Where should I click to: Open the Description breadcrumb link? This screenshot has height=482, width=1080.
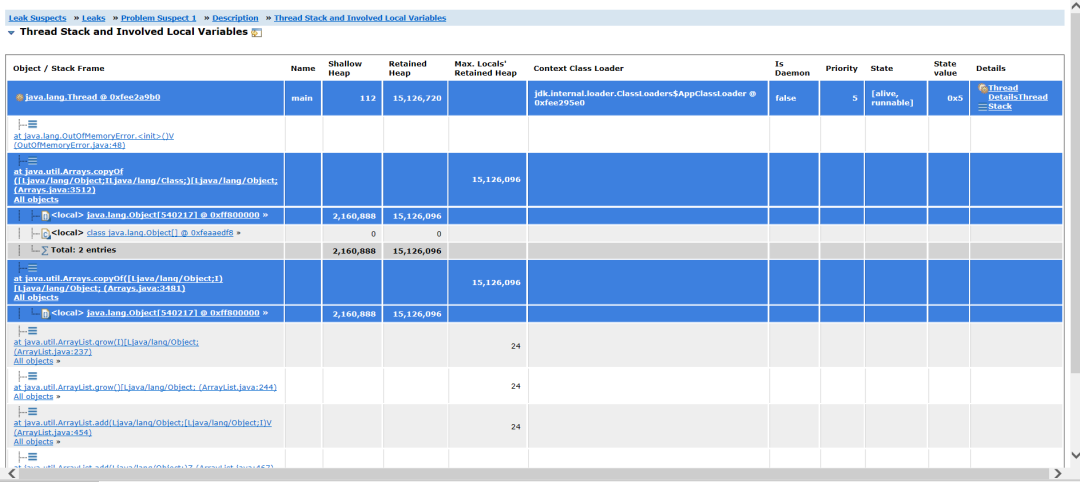tap(235, 18)
